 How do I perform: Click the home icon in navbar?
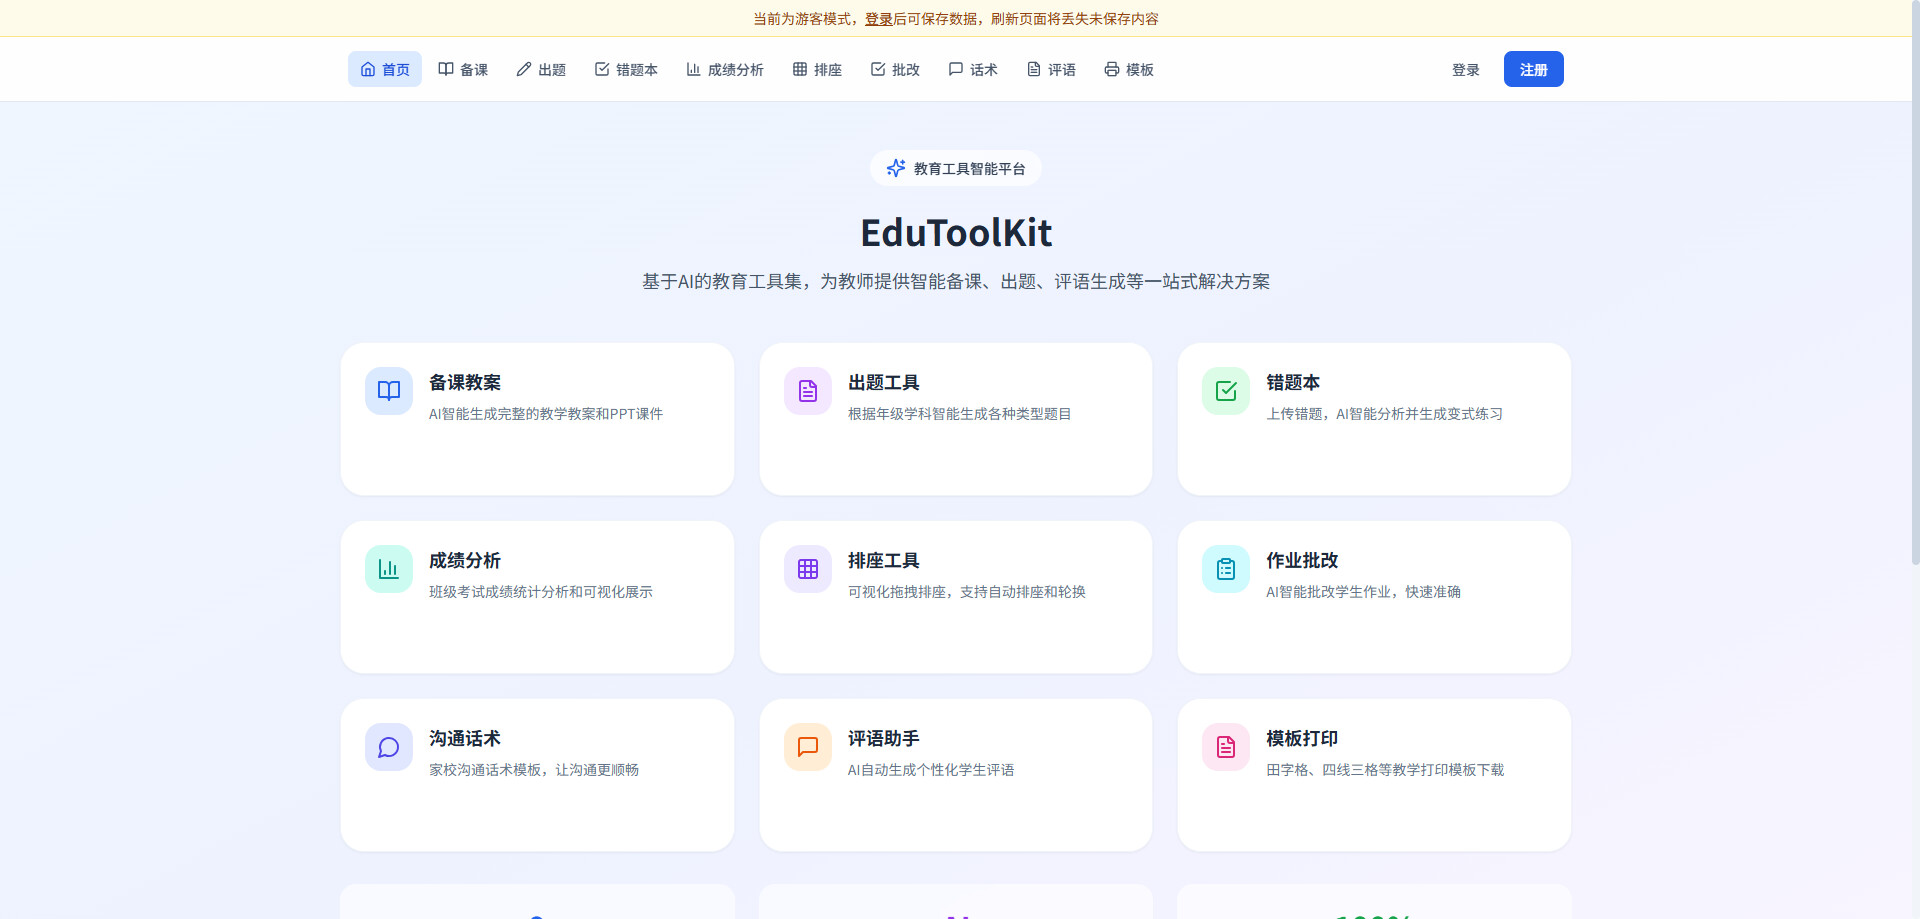pos(368,69)
